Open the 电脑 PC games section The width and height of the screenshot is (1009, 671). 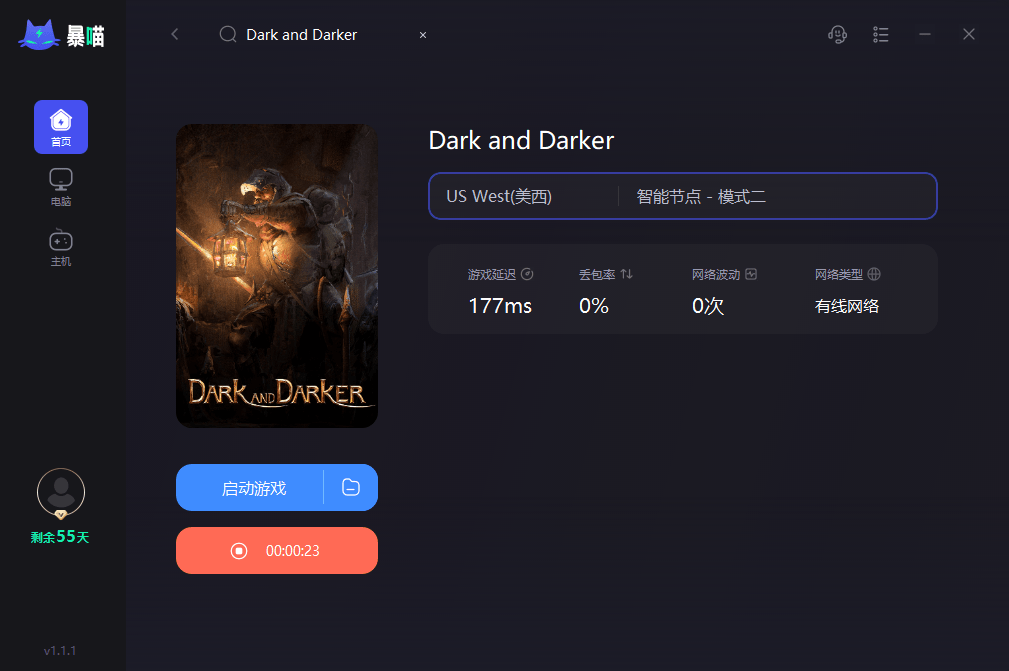60,186
